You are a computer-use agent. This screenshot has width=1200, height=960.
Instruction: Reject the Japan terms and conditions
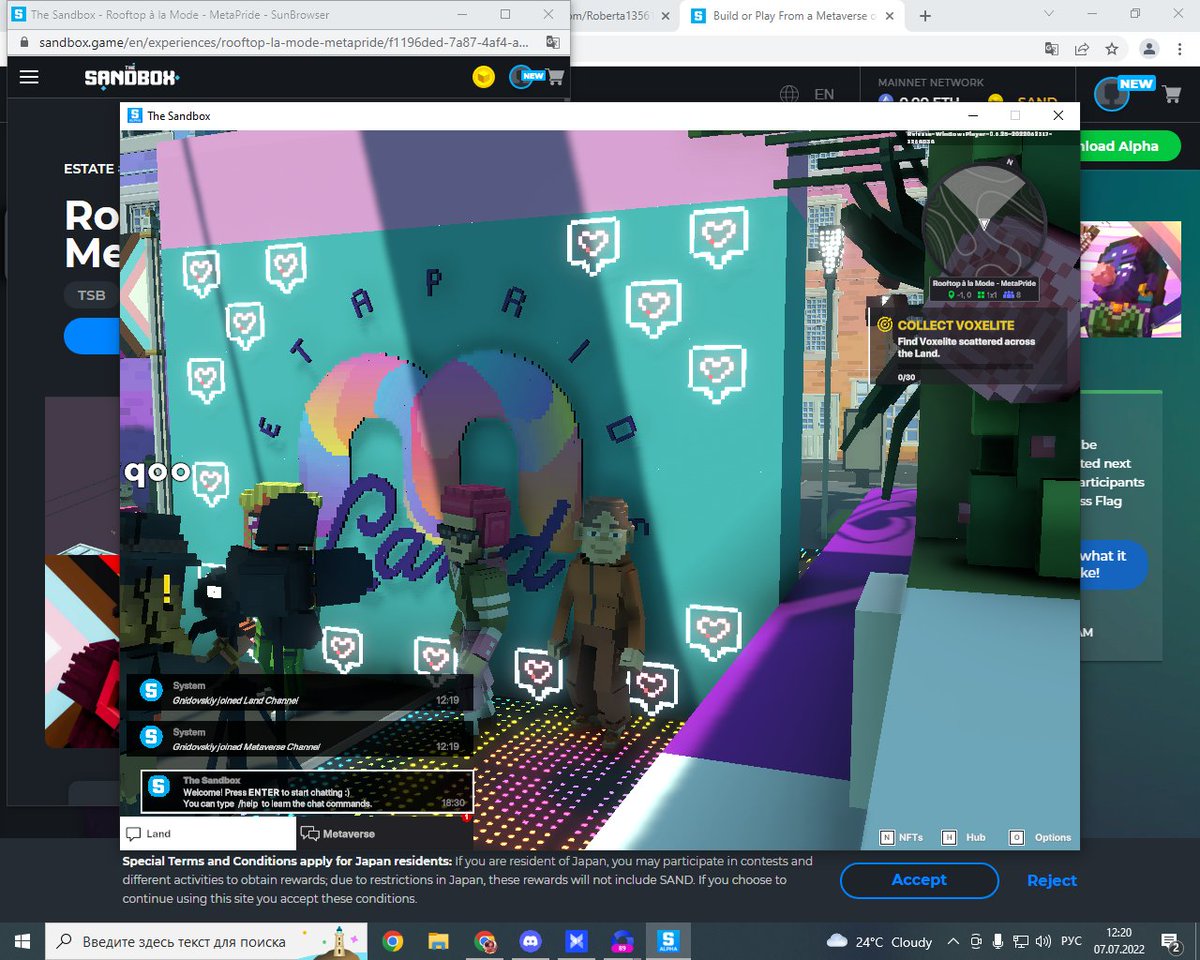[1052, 881]
